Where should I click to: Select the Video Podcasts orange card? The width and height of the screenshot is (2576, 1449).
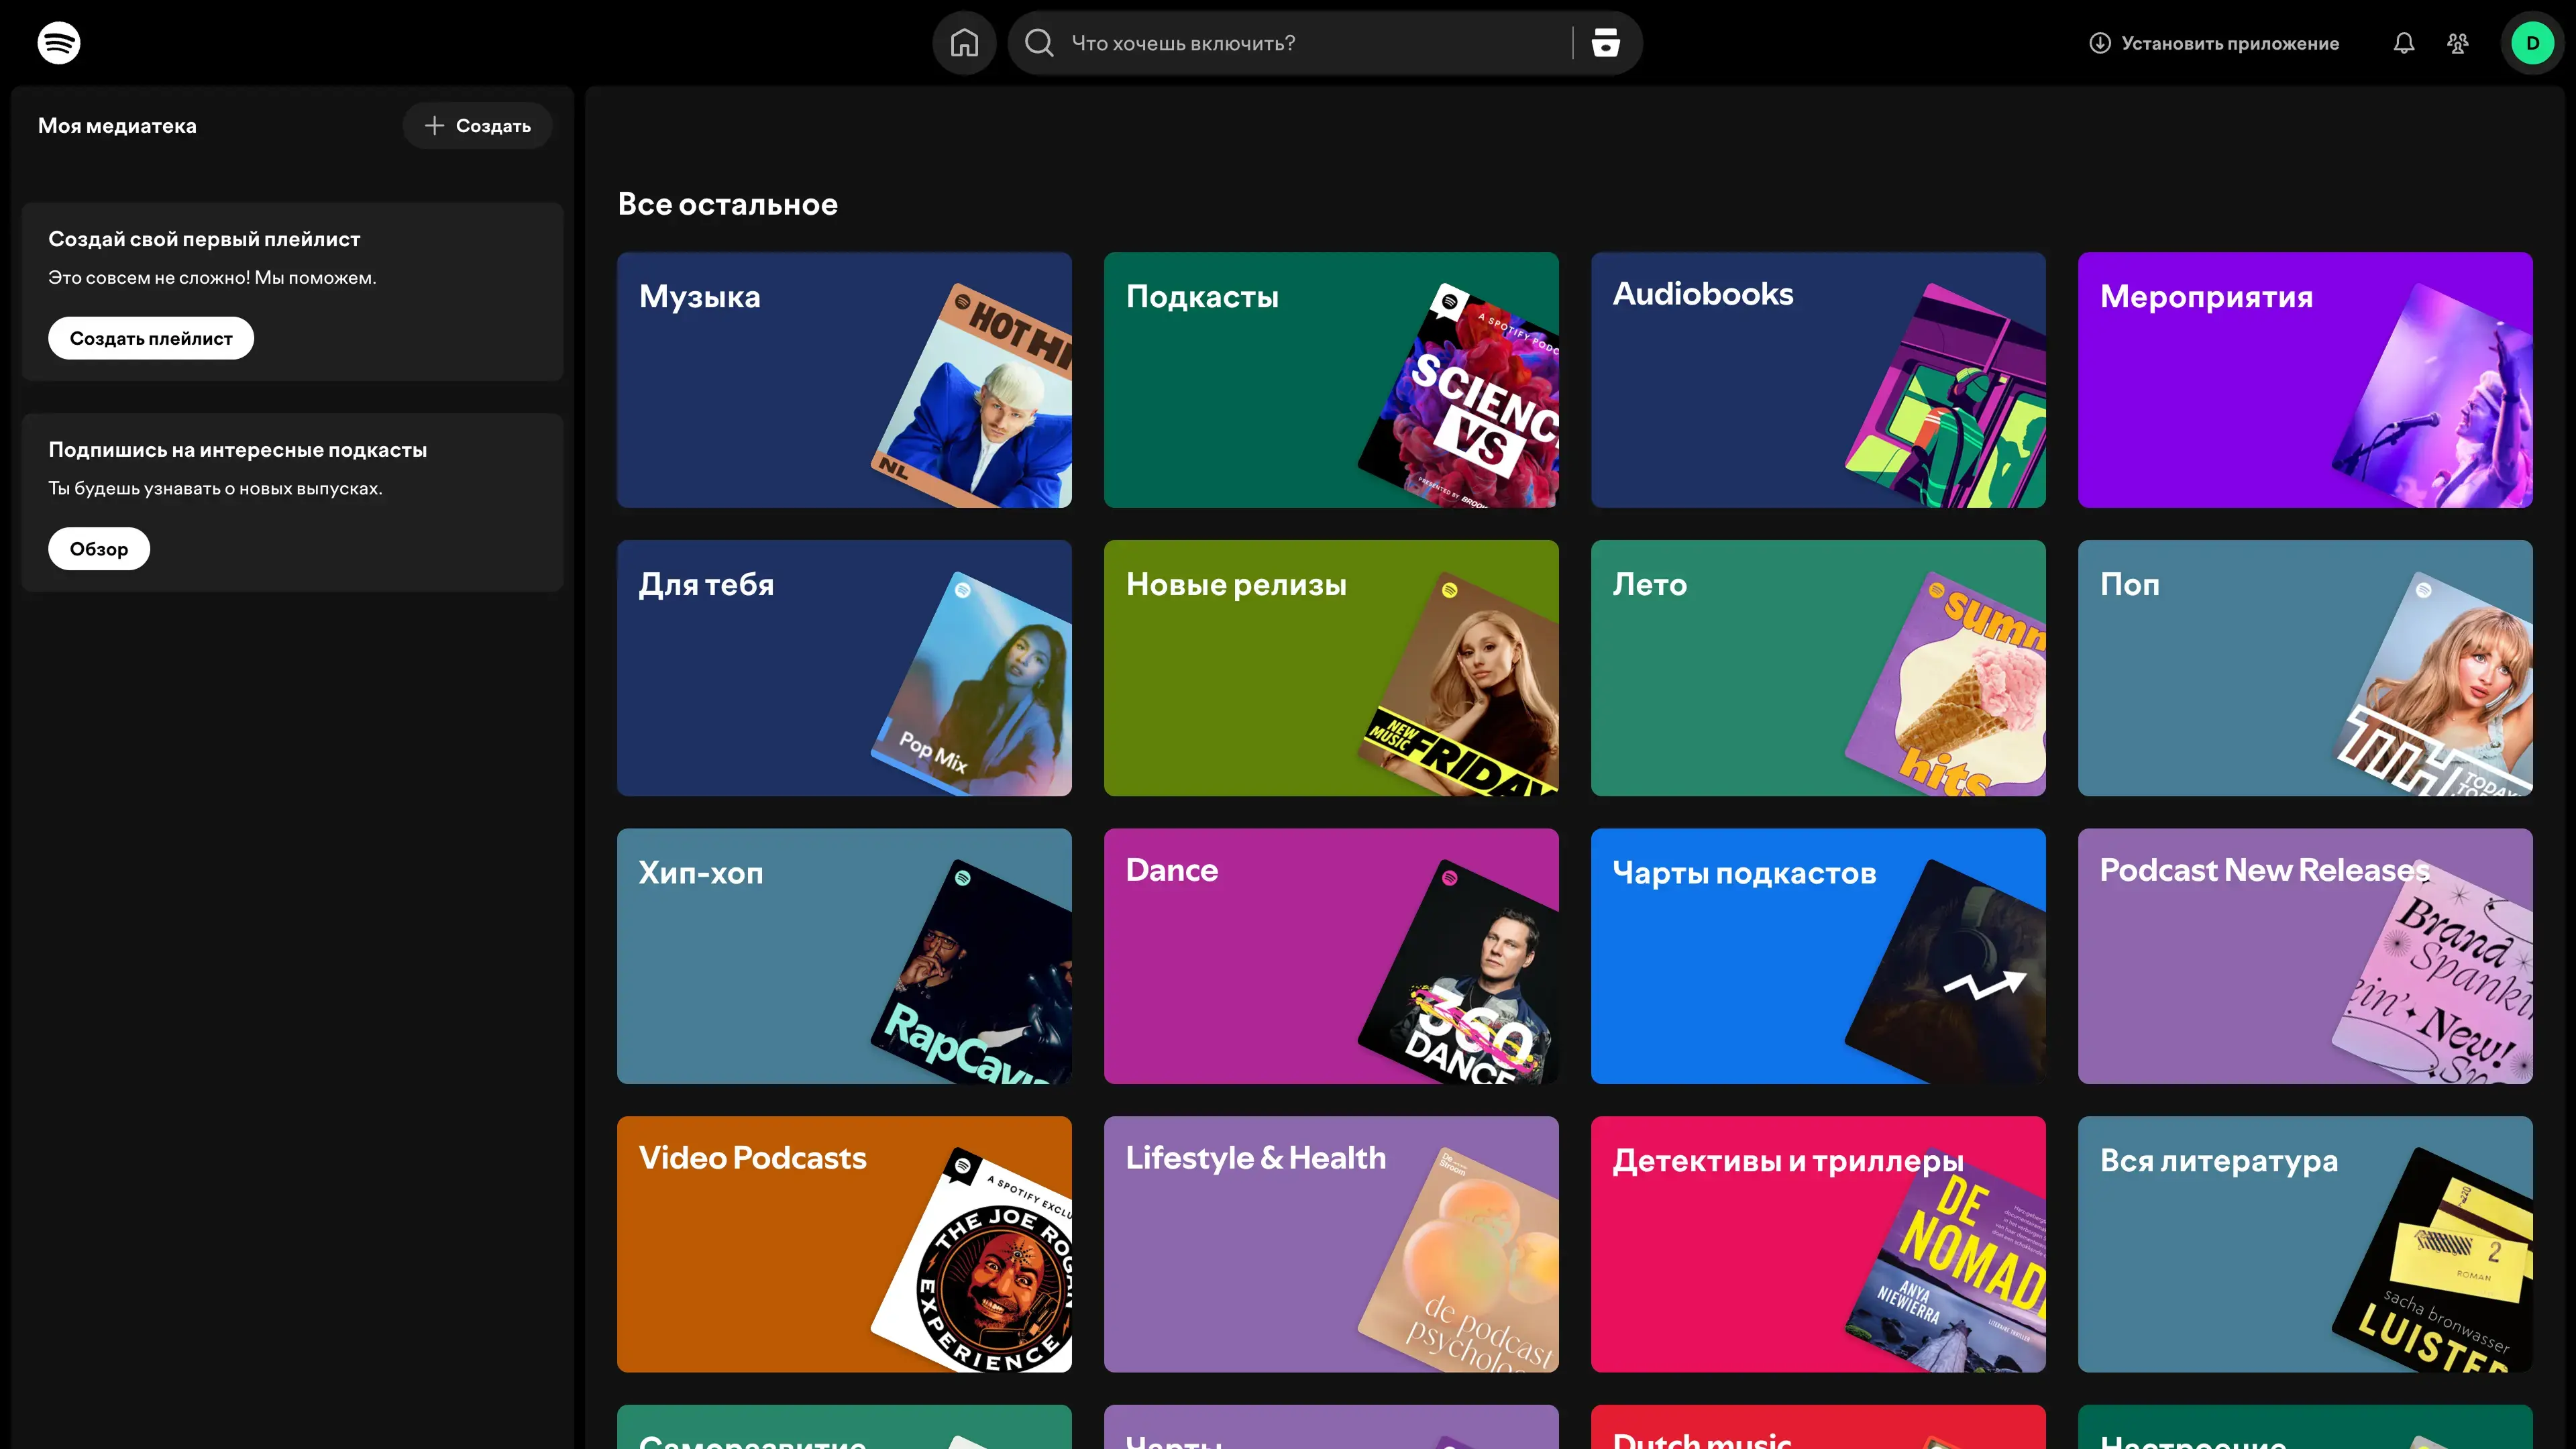[x=843, y=1244]
